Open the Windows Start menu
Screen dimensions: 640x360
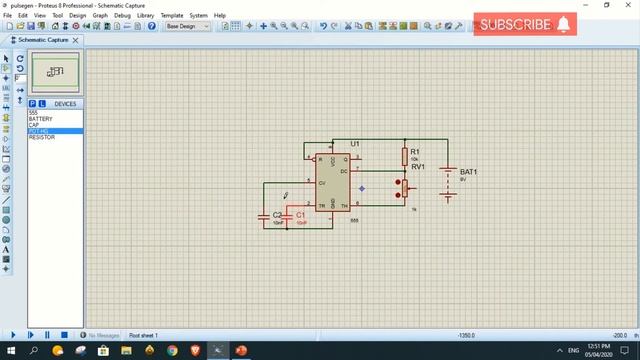point(11,351)
